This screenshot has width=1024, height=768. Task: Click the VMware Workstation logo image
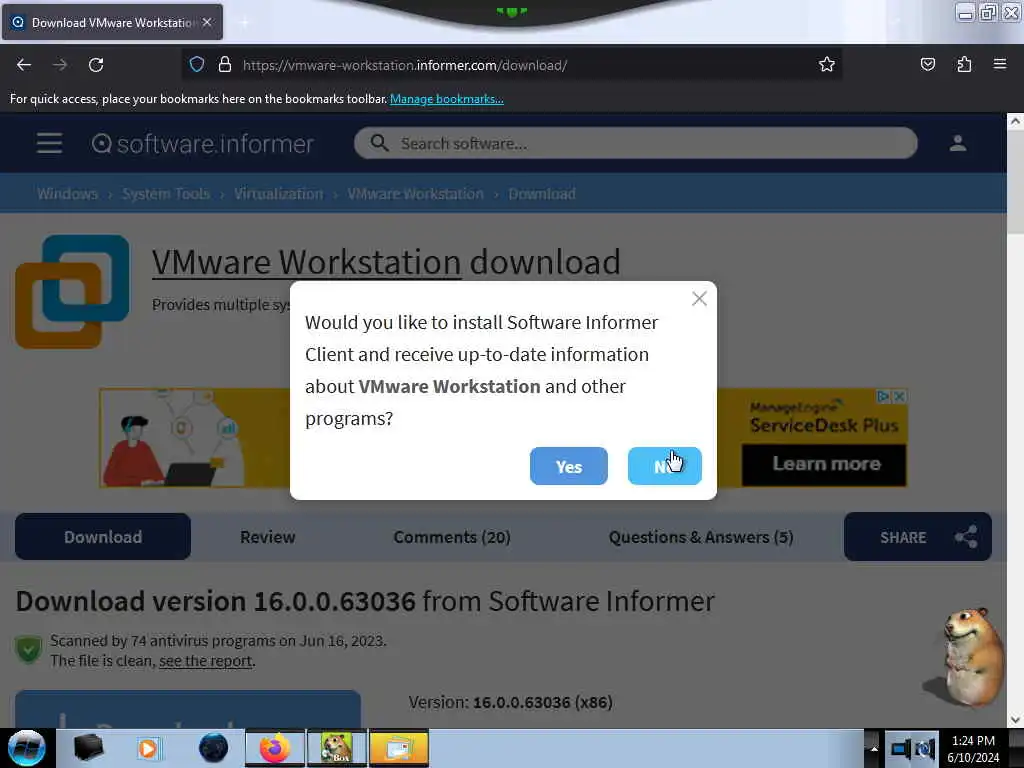point(72,291)
